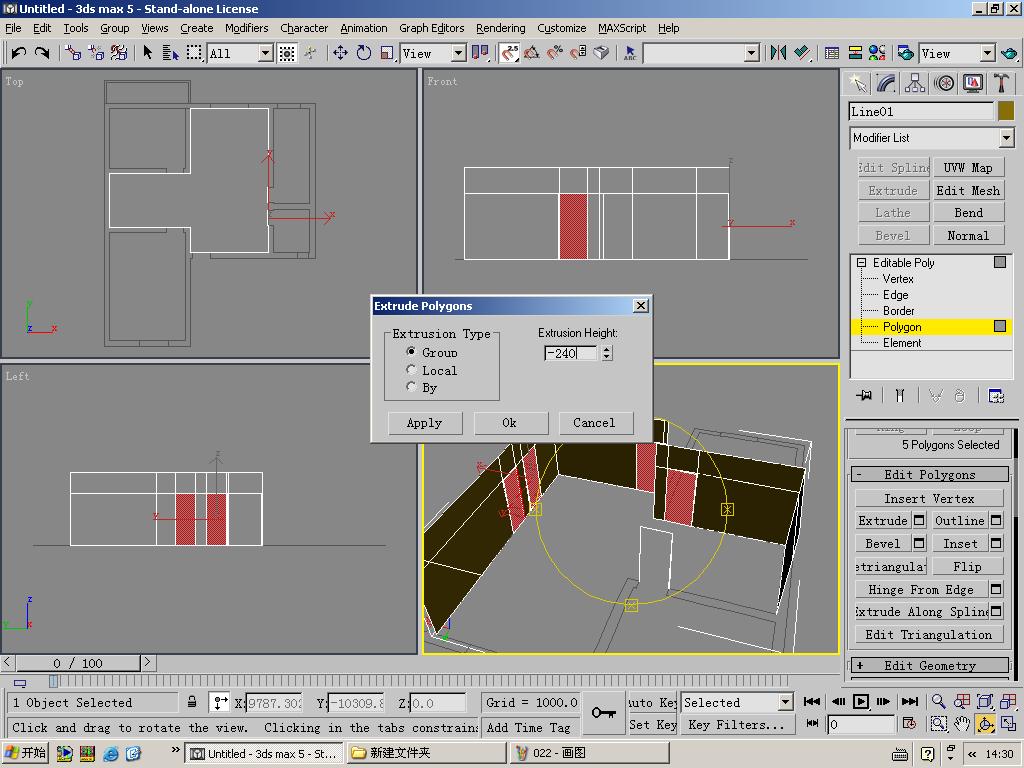
Task: Click the UVW Map modifier button
Action: point(968,168)
